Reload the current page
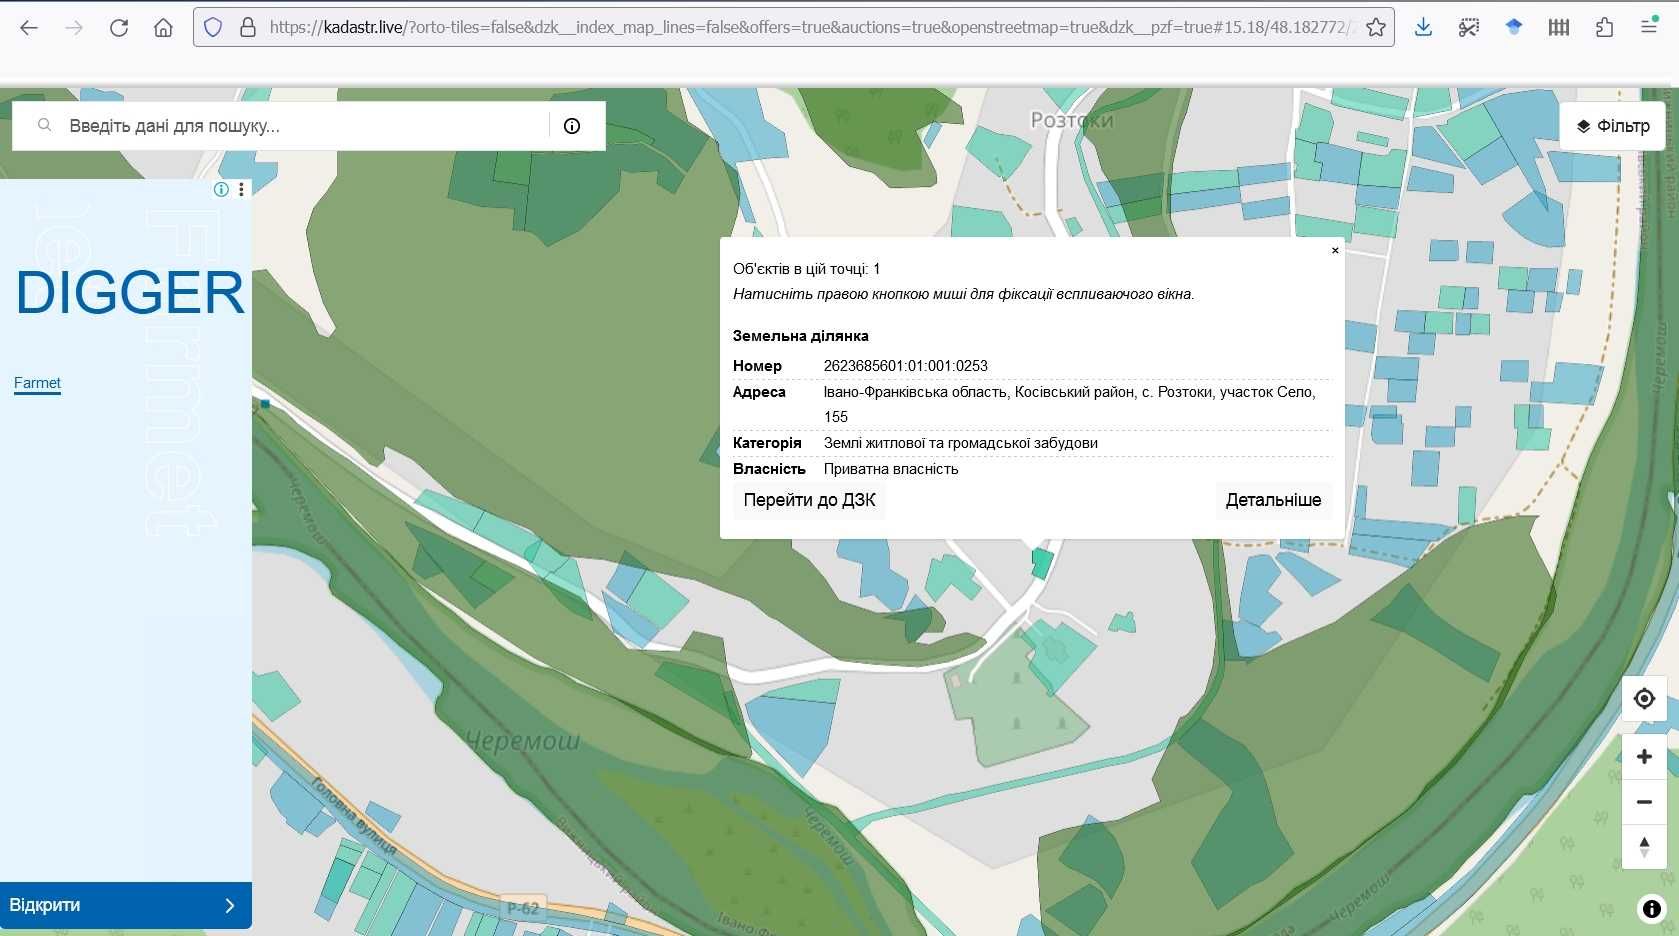Screen dimensions: 1679x936 (119, 28)
